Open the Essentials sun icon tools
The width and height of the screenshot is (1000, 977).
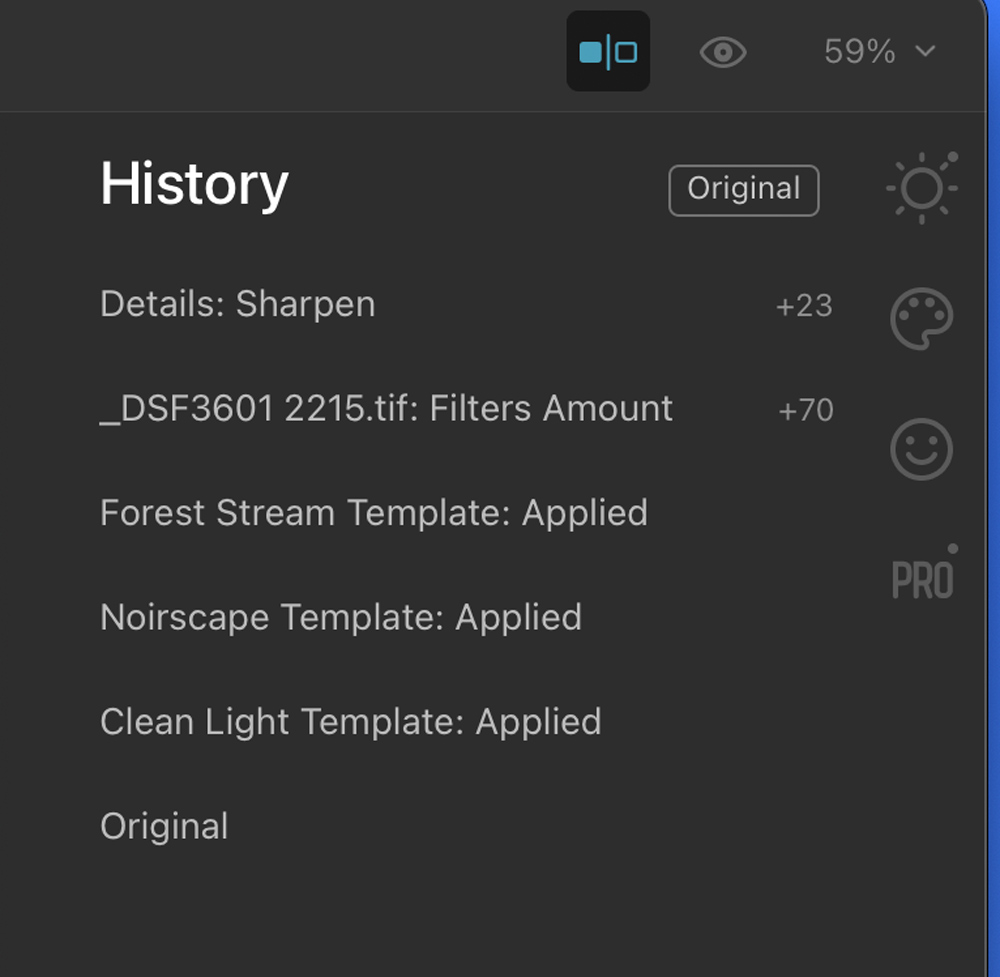922,188
